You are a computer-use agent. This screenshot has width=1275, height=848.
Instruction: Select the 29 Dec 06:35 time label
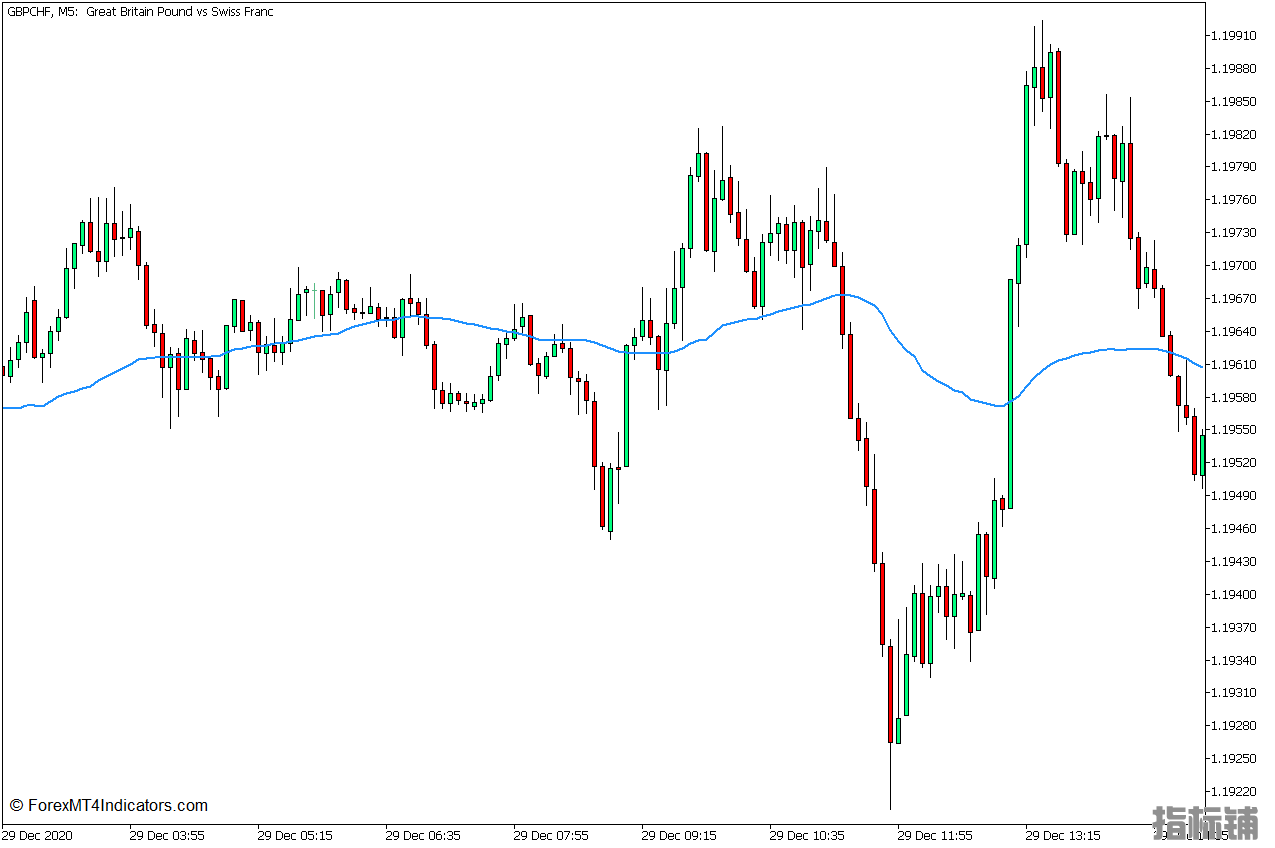[423, 834]
